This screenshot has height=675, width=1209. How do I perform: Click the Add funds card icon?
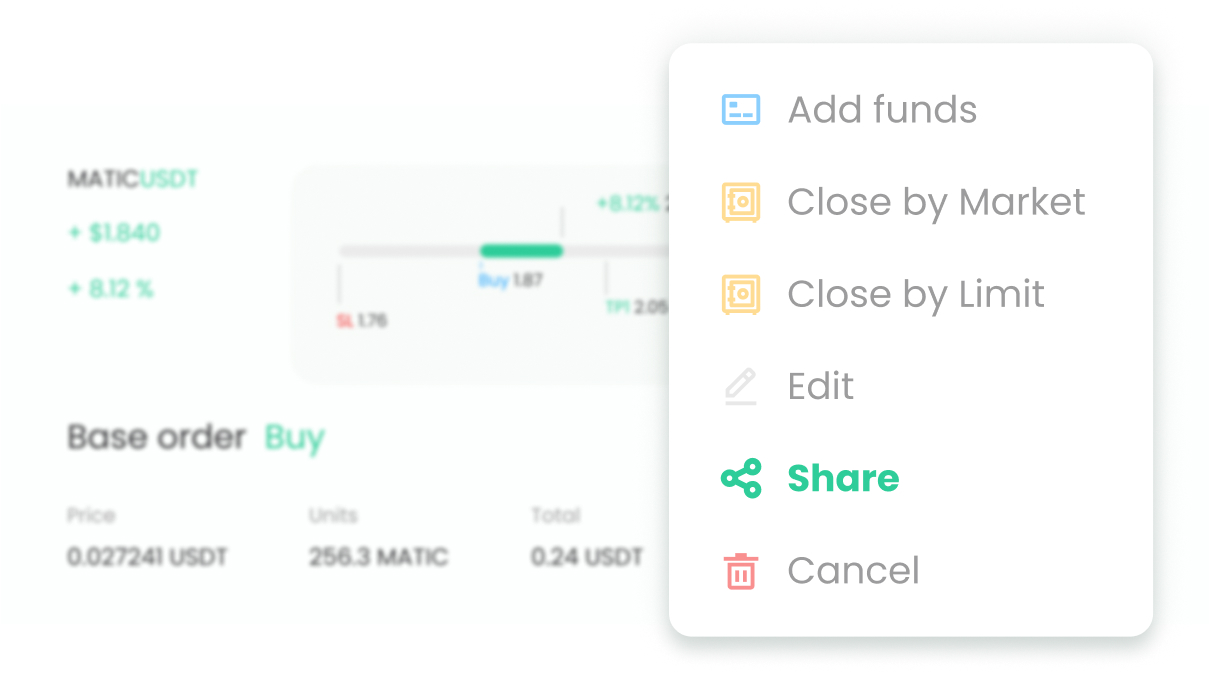[741, 109]
